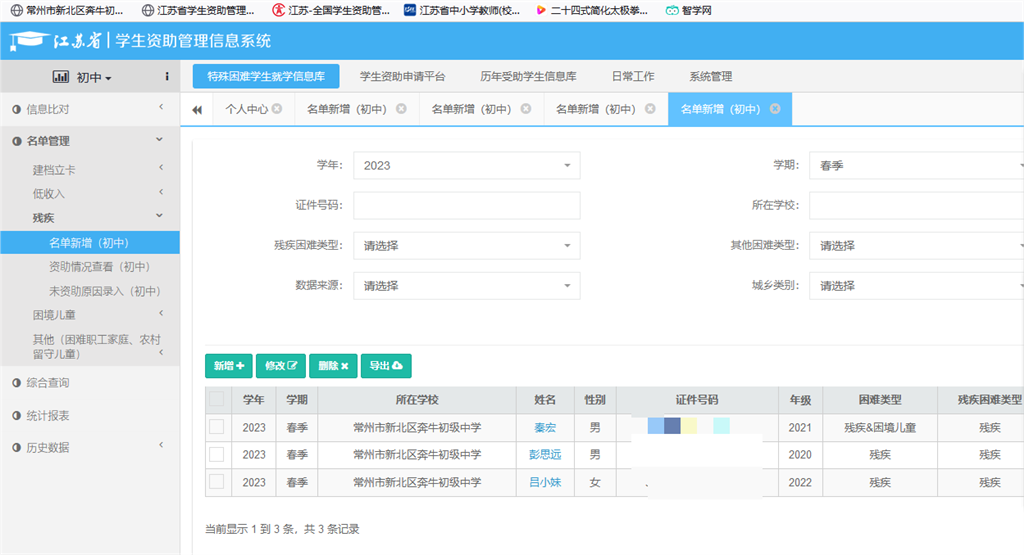Open 资助情况查看（初中） sidebar item
Image resolution: width=1024 pixels, height=555 pixels.
click(99, 266)
